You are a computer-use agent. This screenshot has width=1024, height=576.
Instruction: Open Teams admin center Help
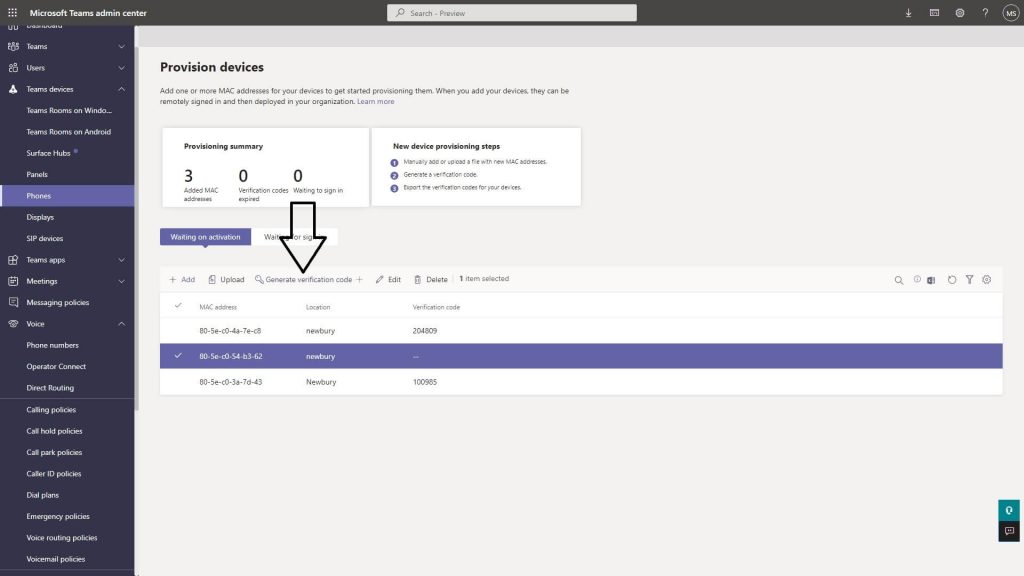pyautogui.click(x=985, y=12)
